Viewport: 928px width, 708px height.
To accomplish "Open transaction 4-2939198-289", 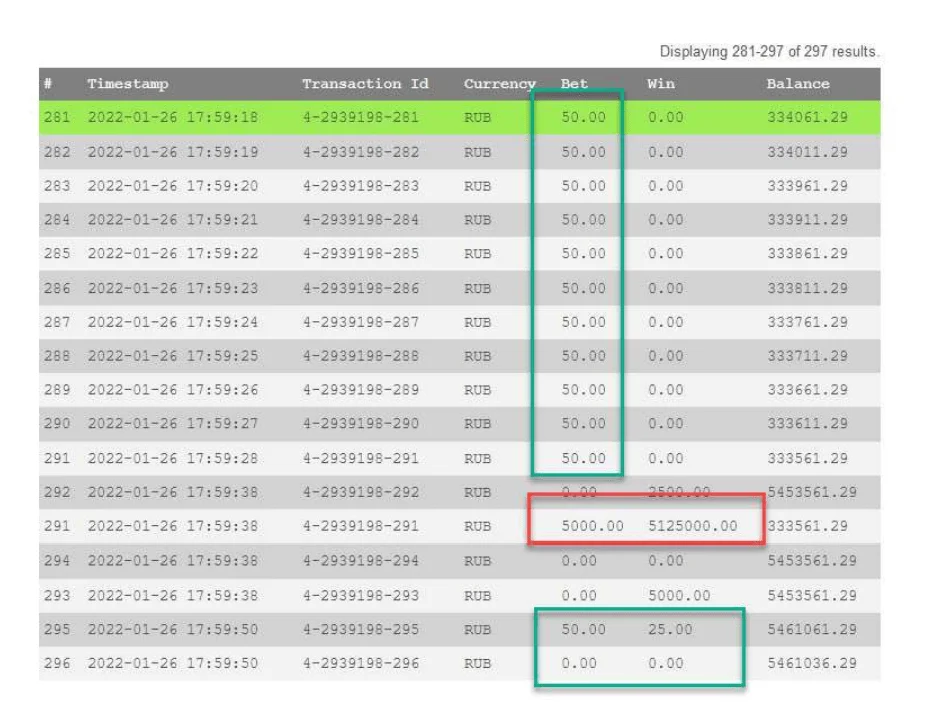I will [x=360, y=390].
